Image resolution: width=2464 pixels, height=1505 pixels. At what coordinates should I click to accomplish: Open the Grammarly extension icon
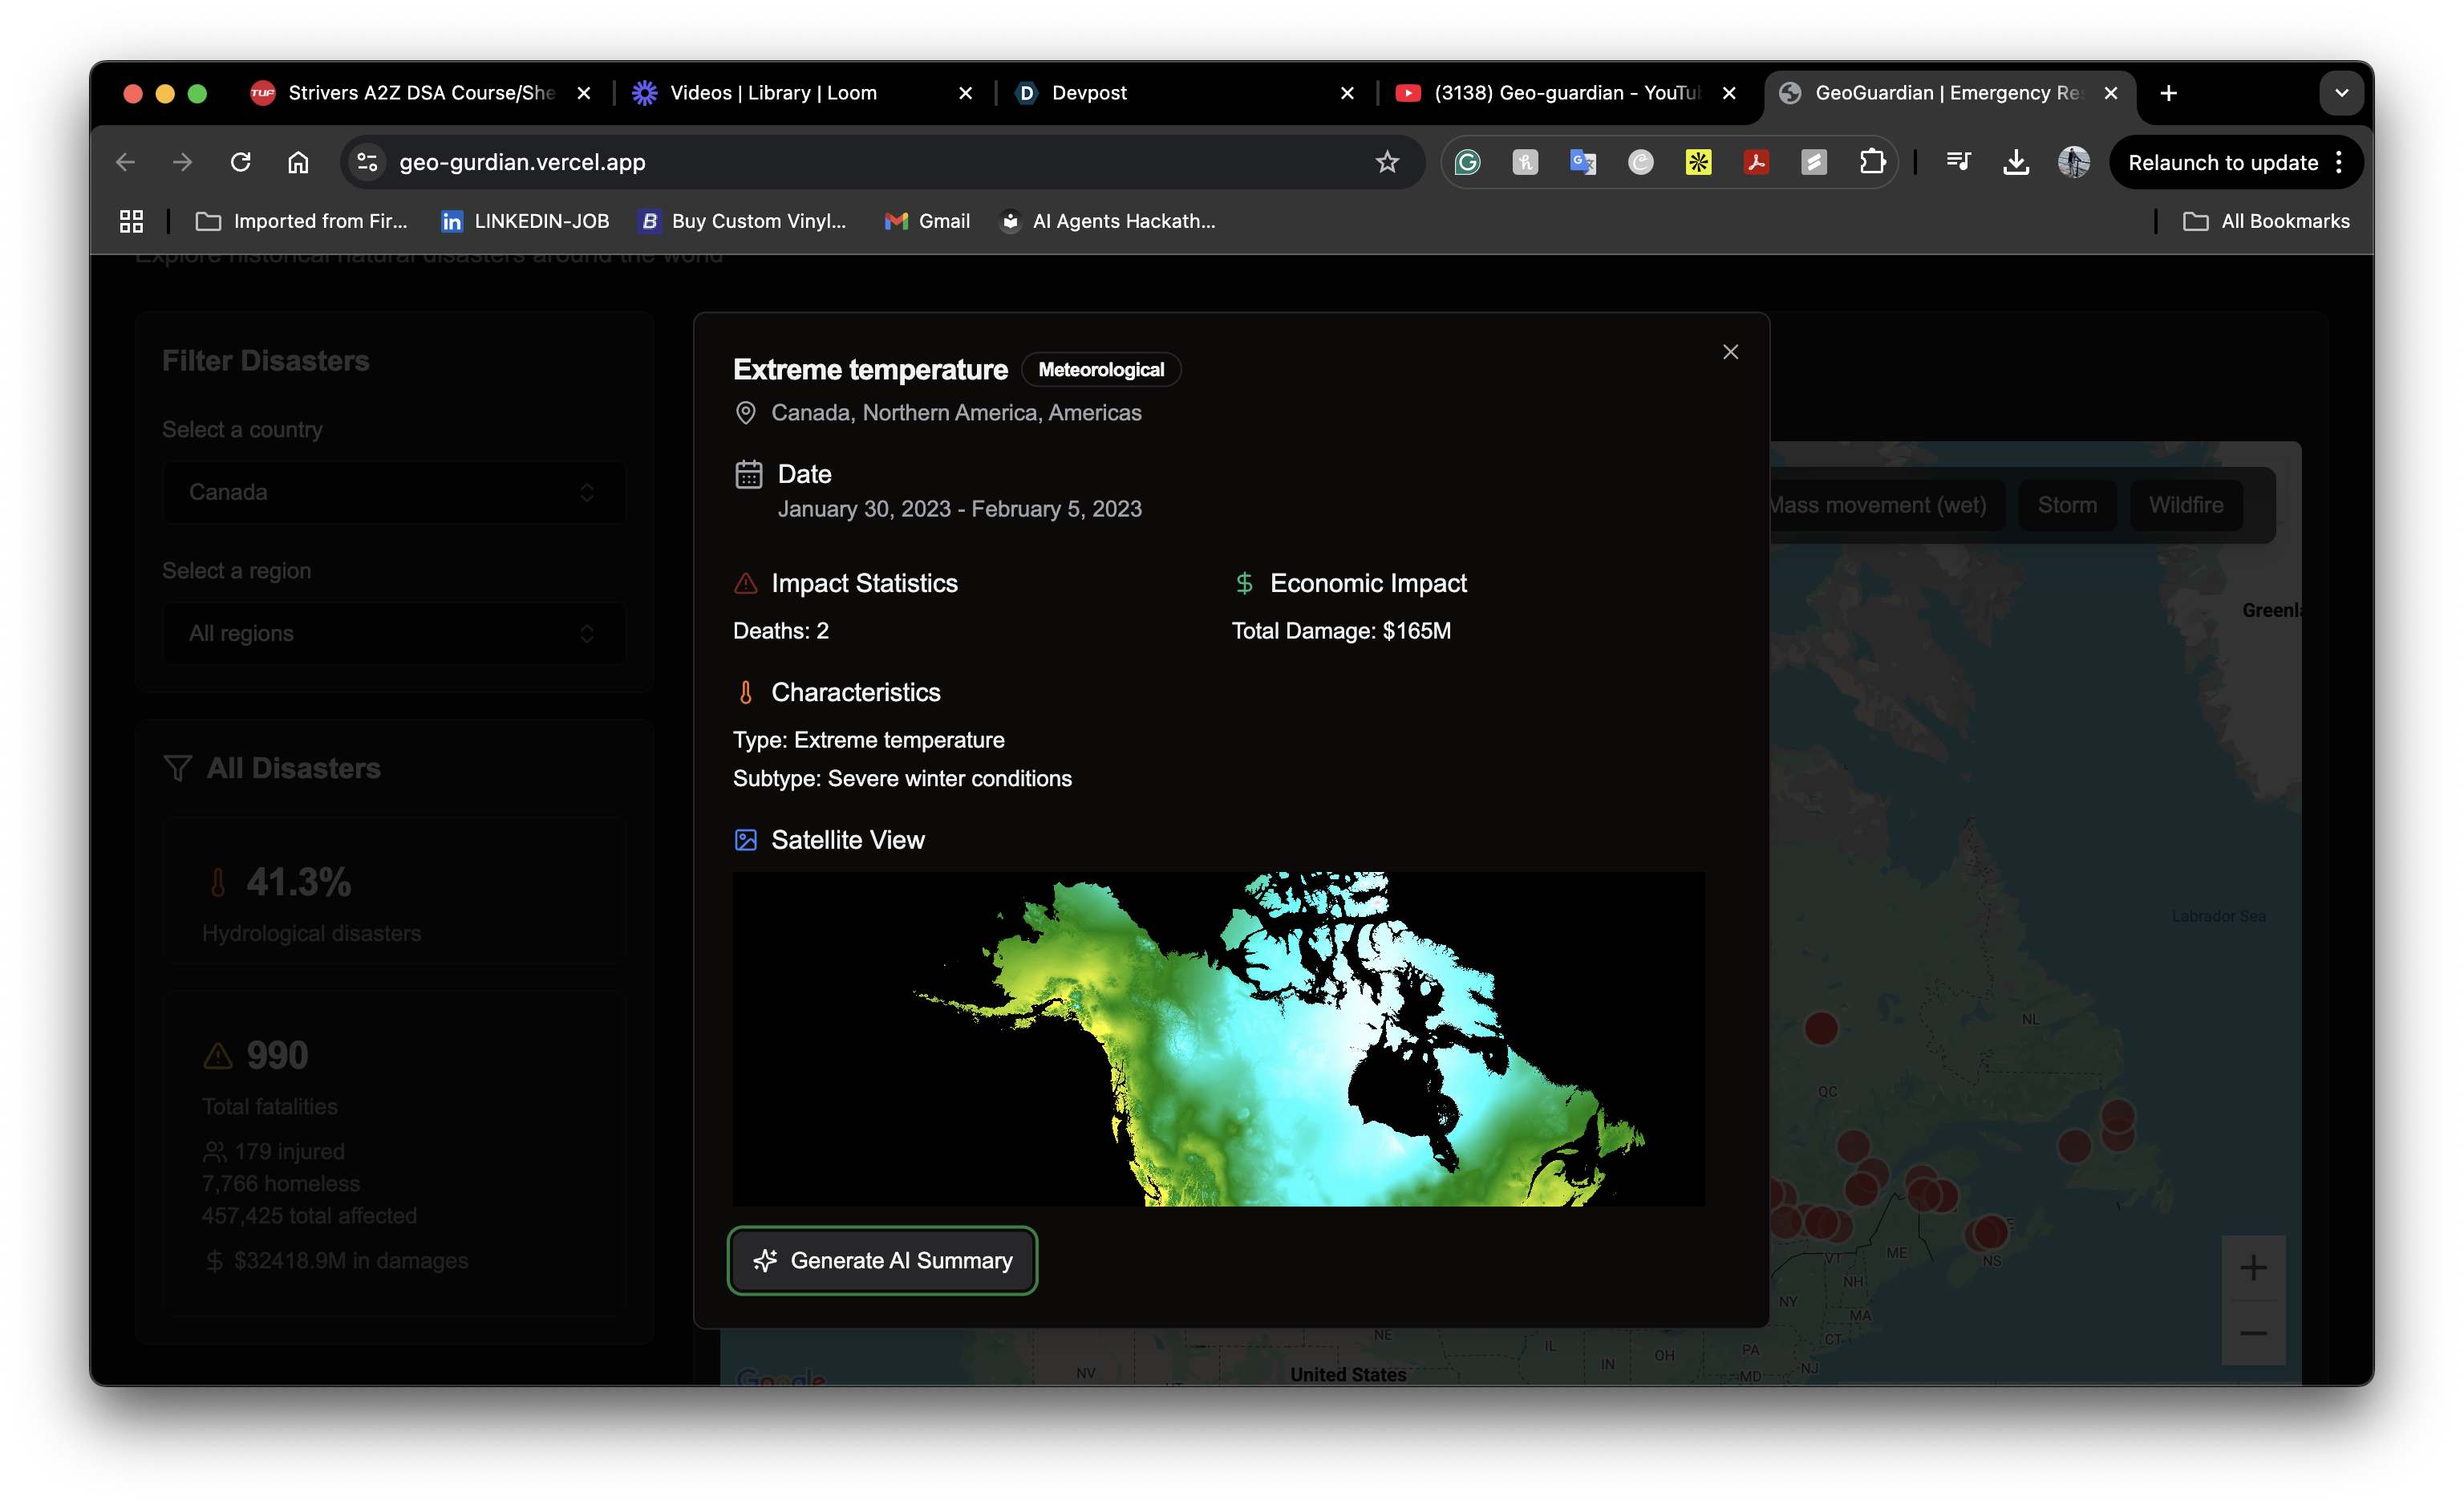pyautogui.click(x=1467, y=162)
